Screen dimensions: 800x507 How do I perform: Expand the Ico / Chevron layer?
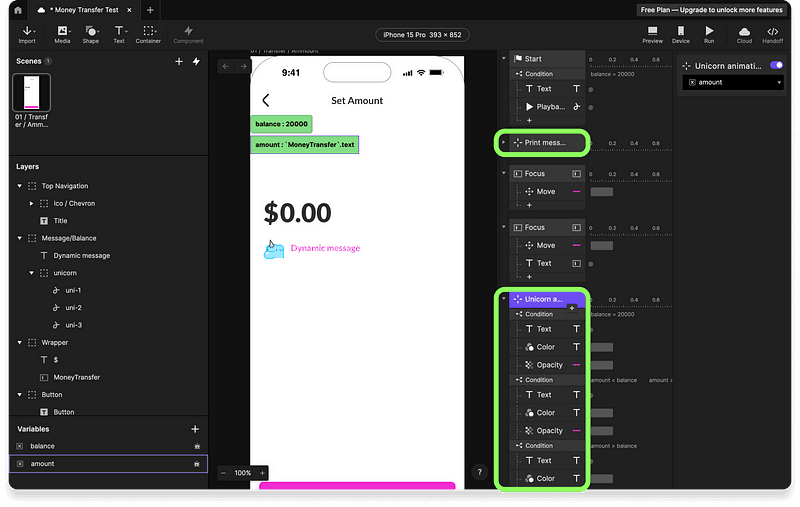tap(32, 204)
